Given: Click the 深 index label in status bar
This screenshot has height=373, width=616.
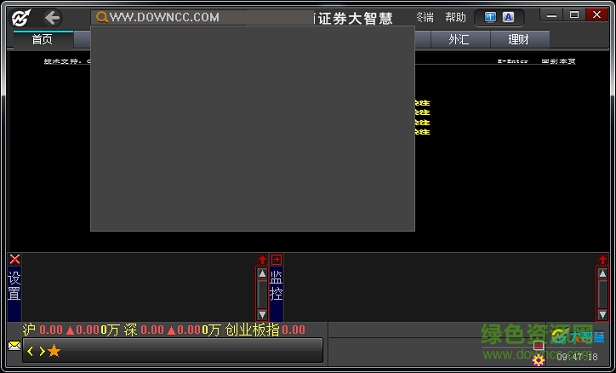Looking at the screenshot, I should pyautogui.click(x=130, y=330).
